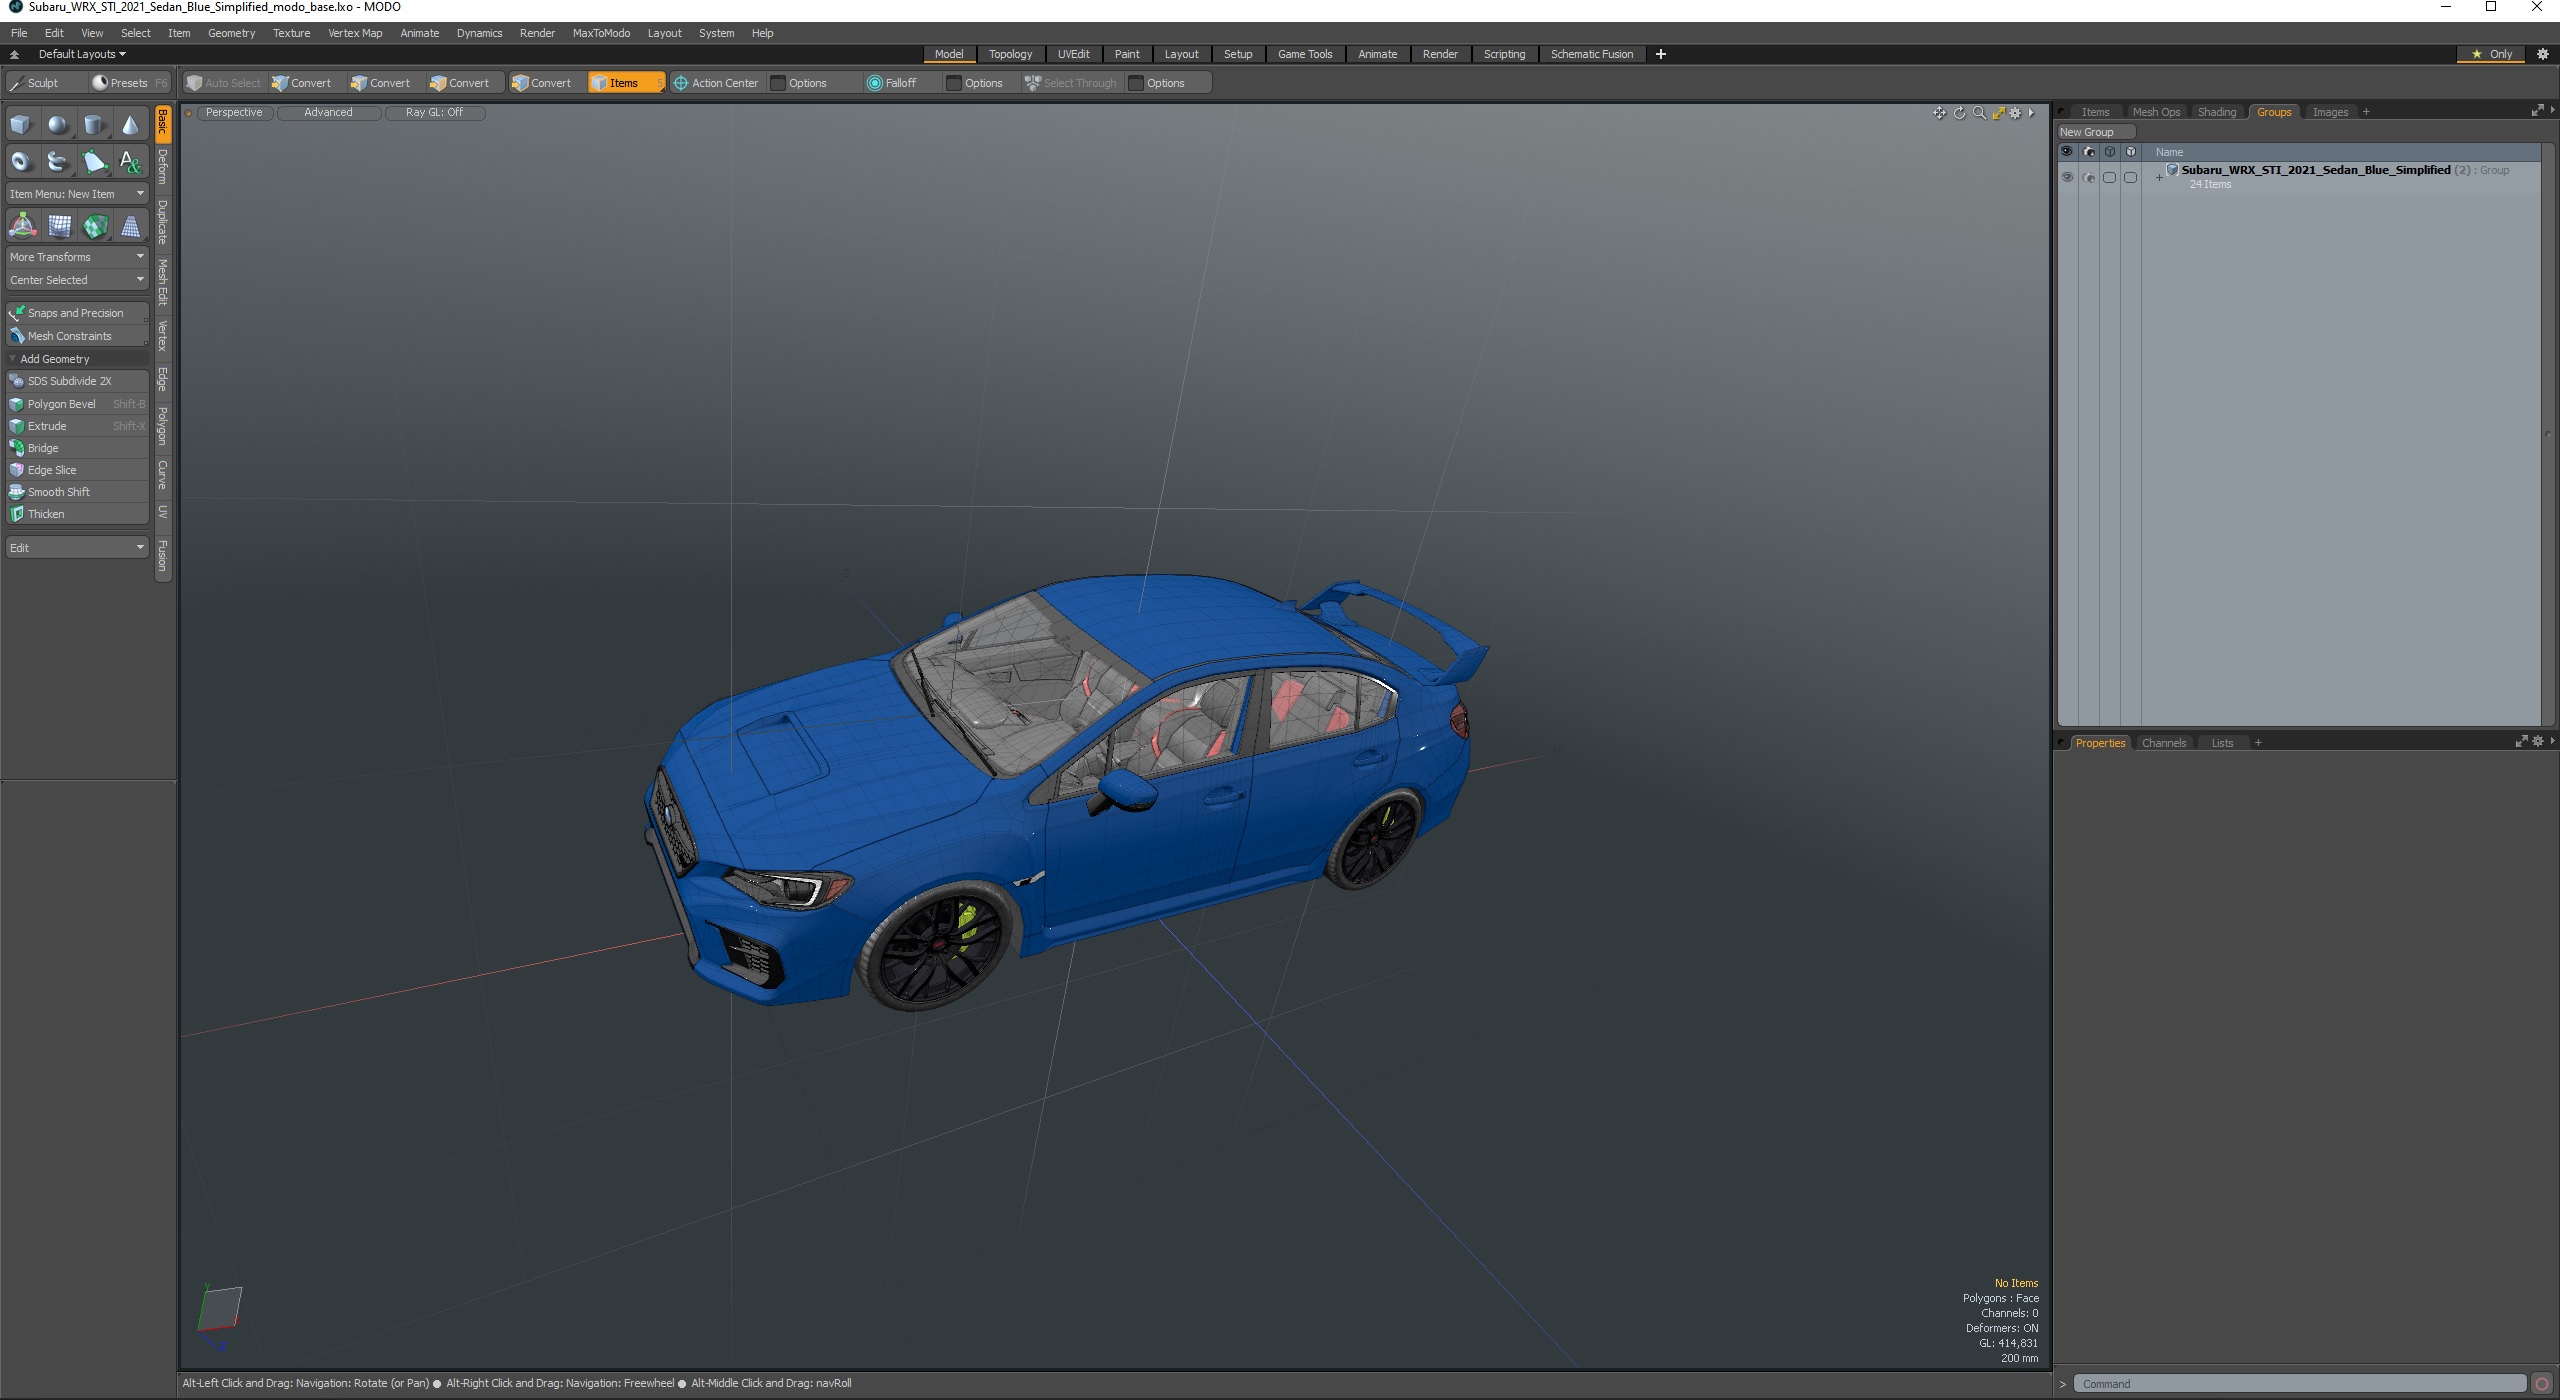Toggle Options checkbox next to Action Center

coord(778,83)
